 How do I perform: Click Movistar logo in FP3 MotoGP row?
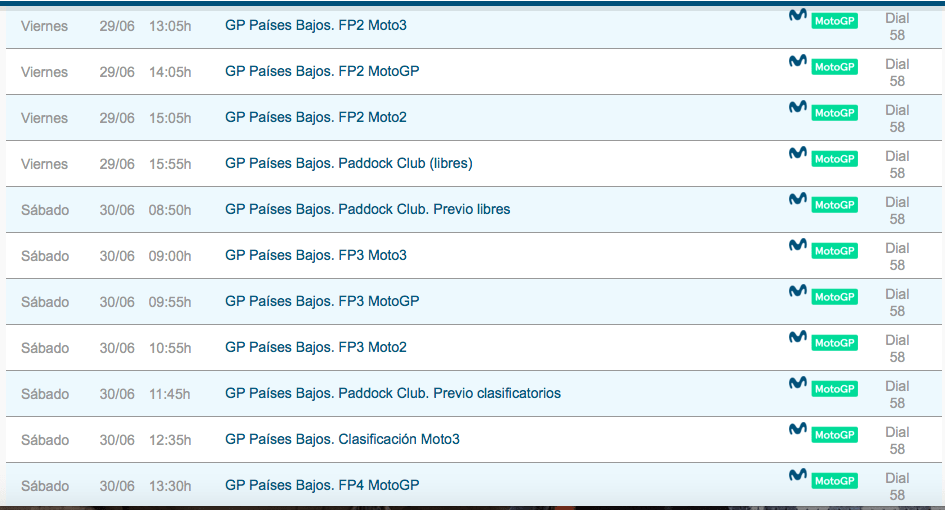pyautogui.click(x=798, y=291)
